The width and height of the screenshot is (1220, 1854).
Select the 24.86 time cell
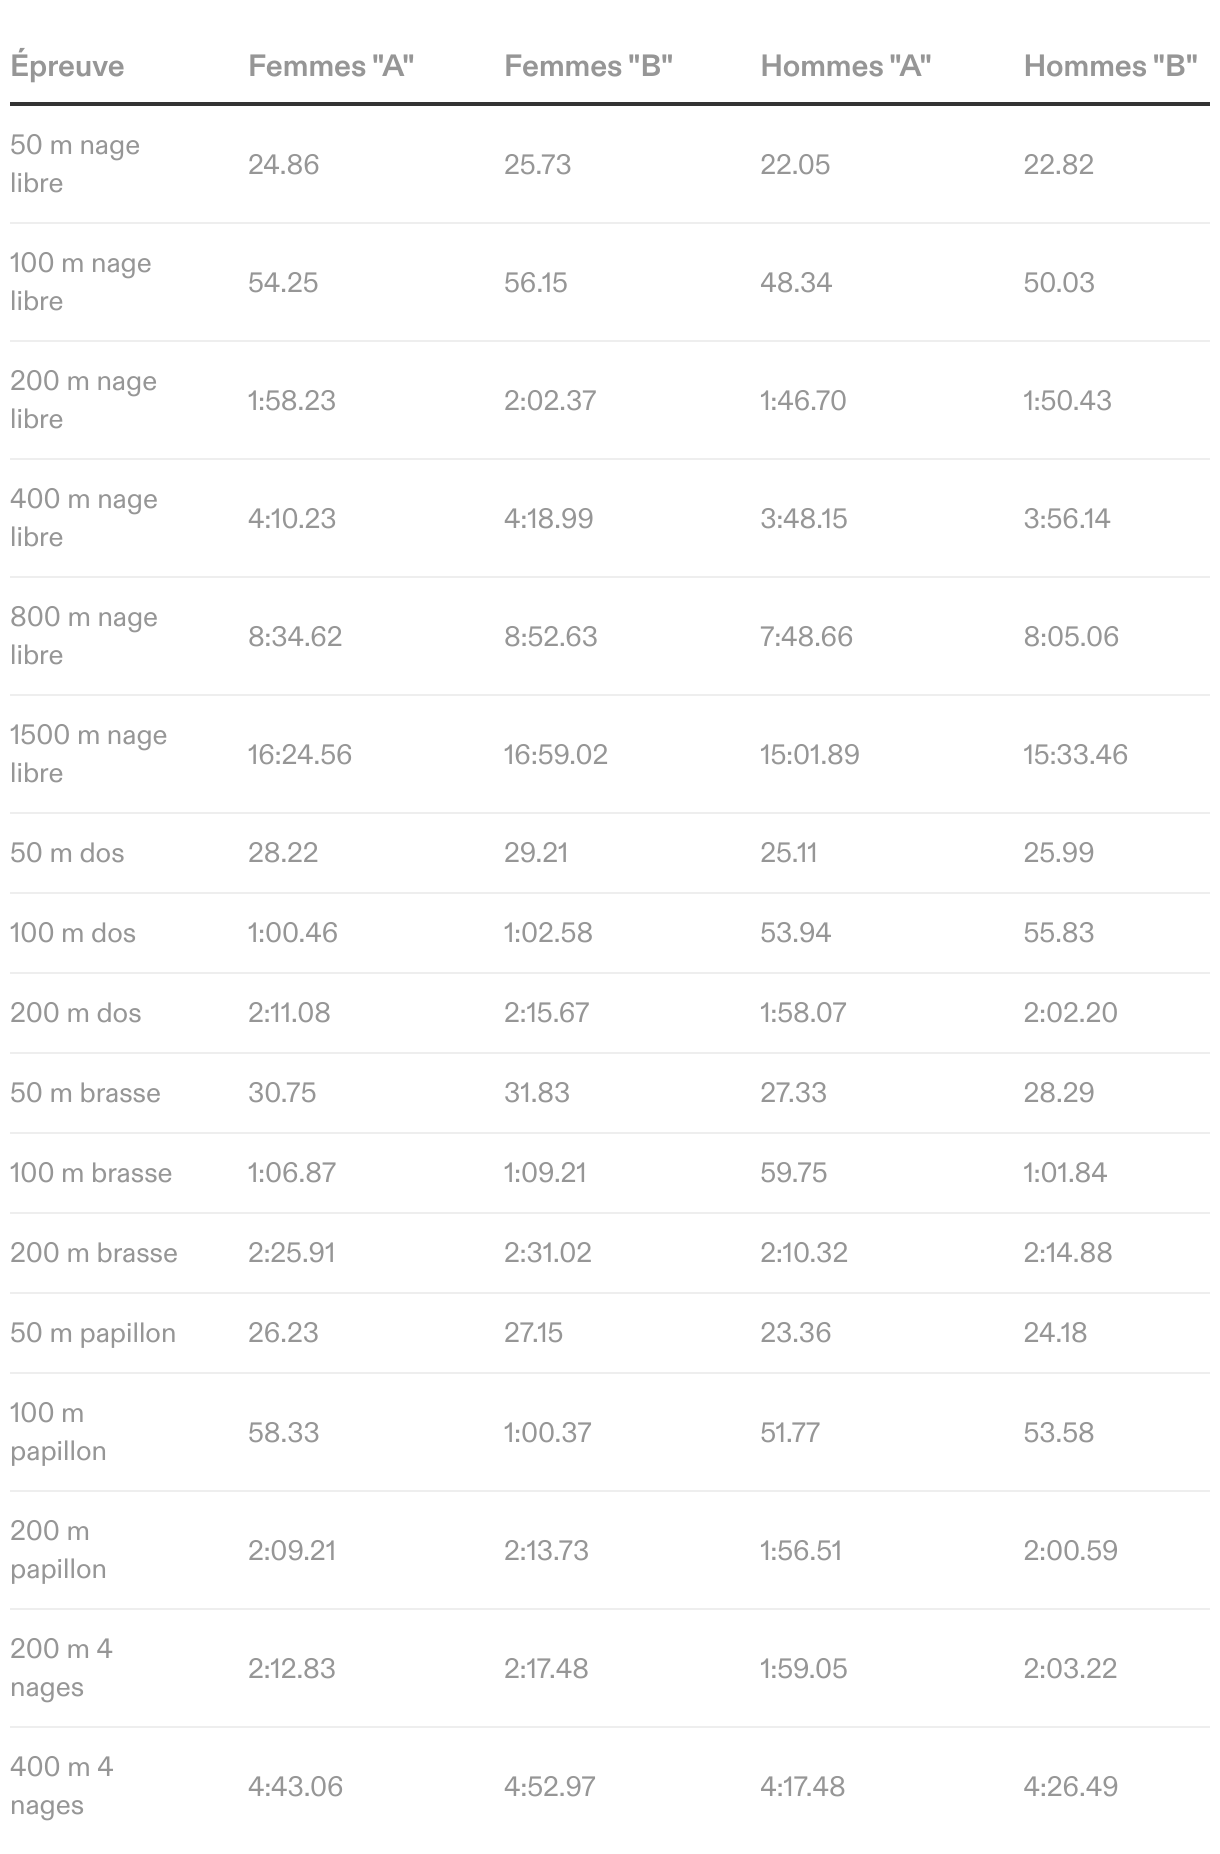tap(284, 164)
